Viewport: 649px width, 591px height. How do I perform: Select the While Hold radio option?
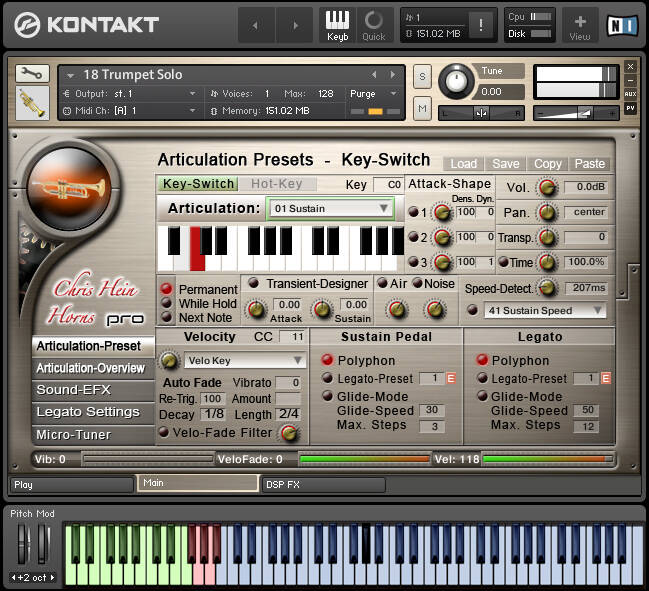pyautogui.click(x=166, y=303)
